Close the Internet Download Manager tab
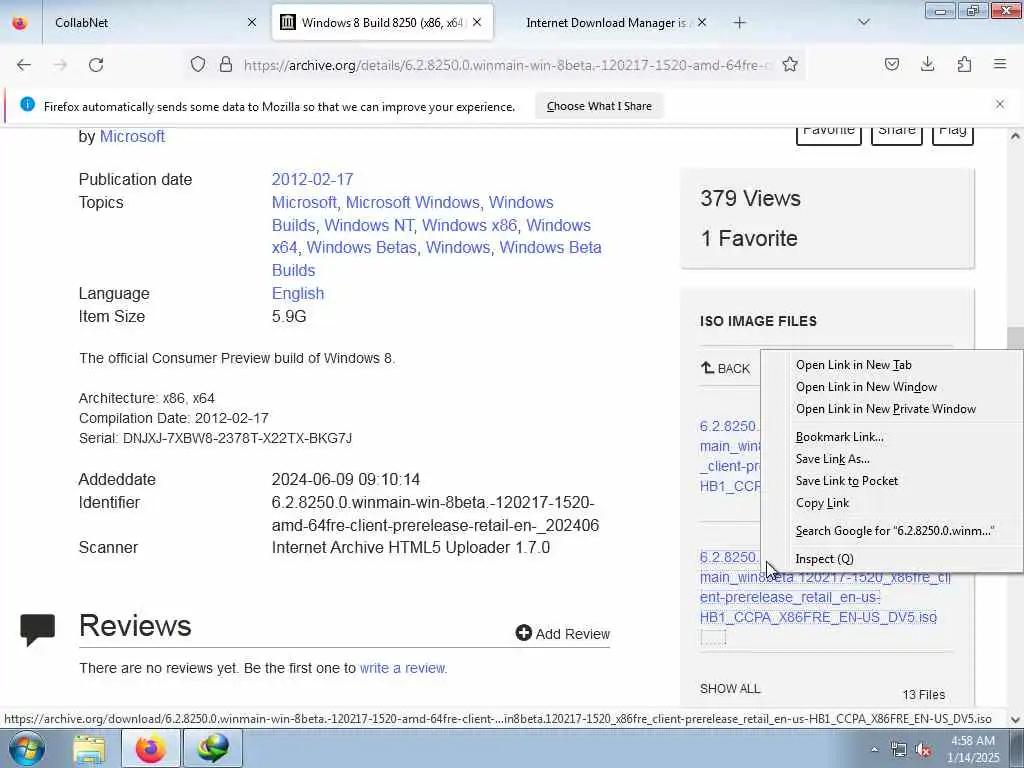 click(701, 22)
